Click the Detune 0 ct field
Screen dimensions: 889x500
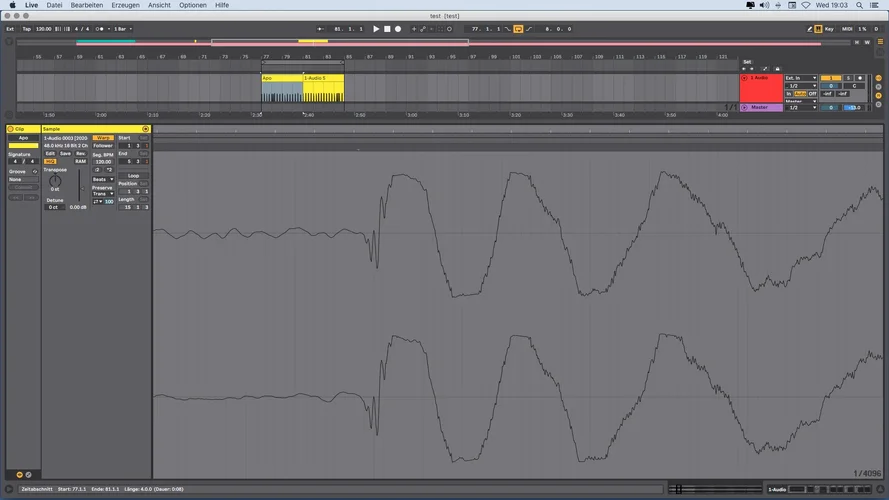pos(54,207)
